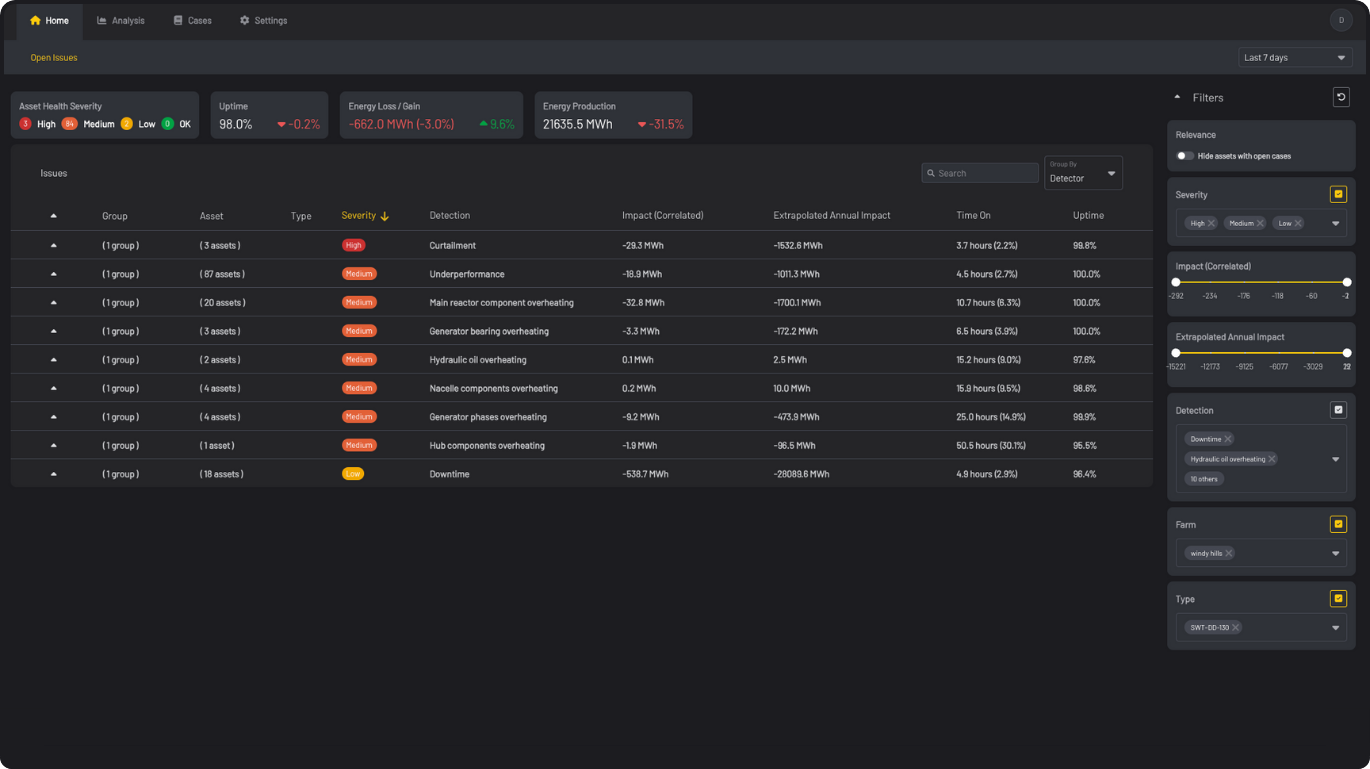Viewport: 1370px width, 769px height.
Task: Click the Open Issues link
Action: click(x=53, y=57)
